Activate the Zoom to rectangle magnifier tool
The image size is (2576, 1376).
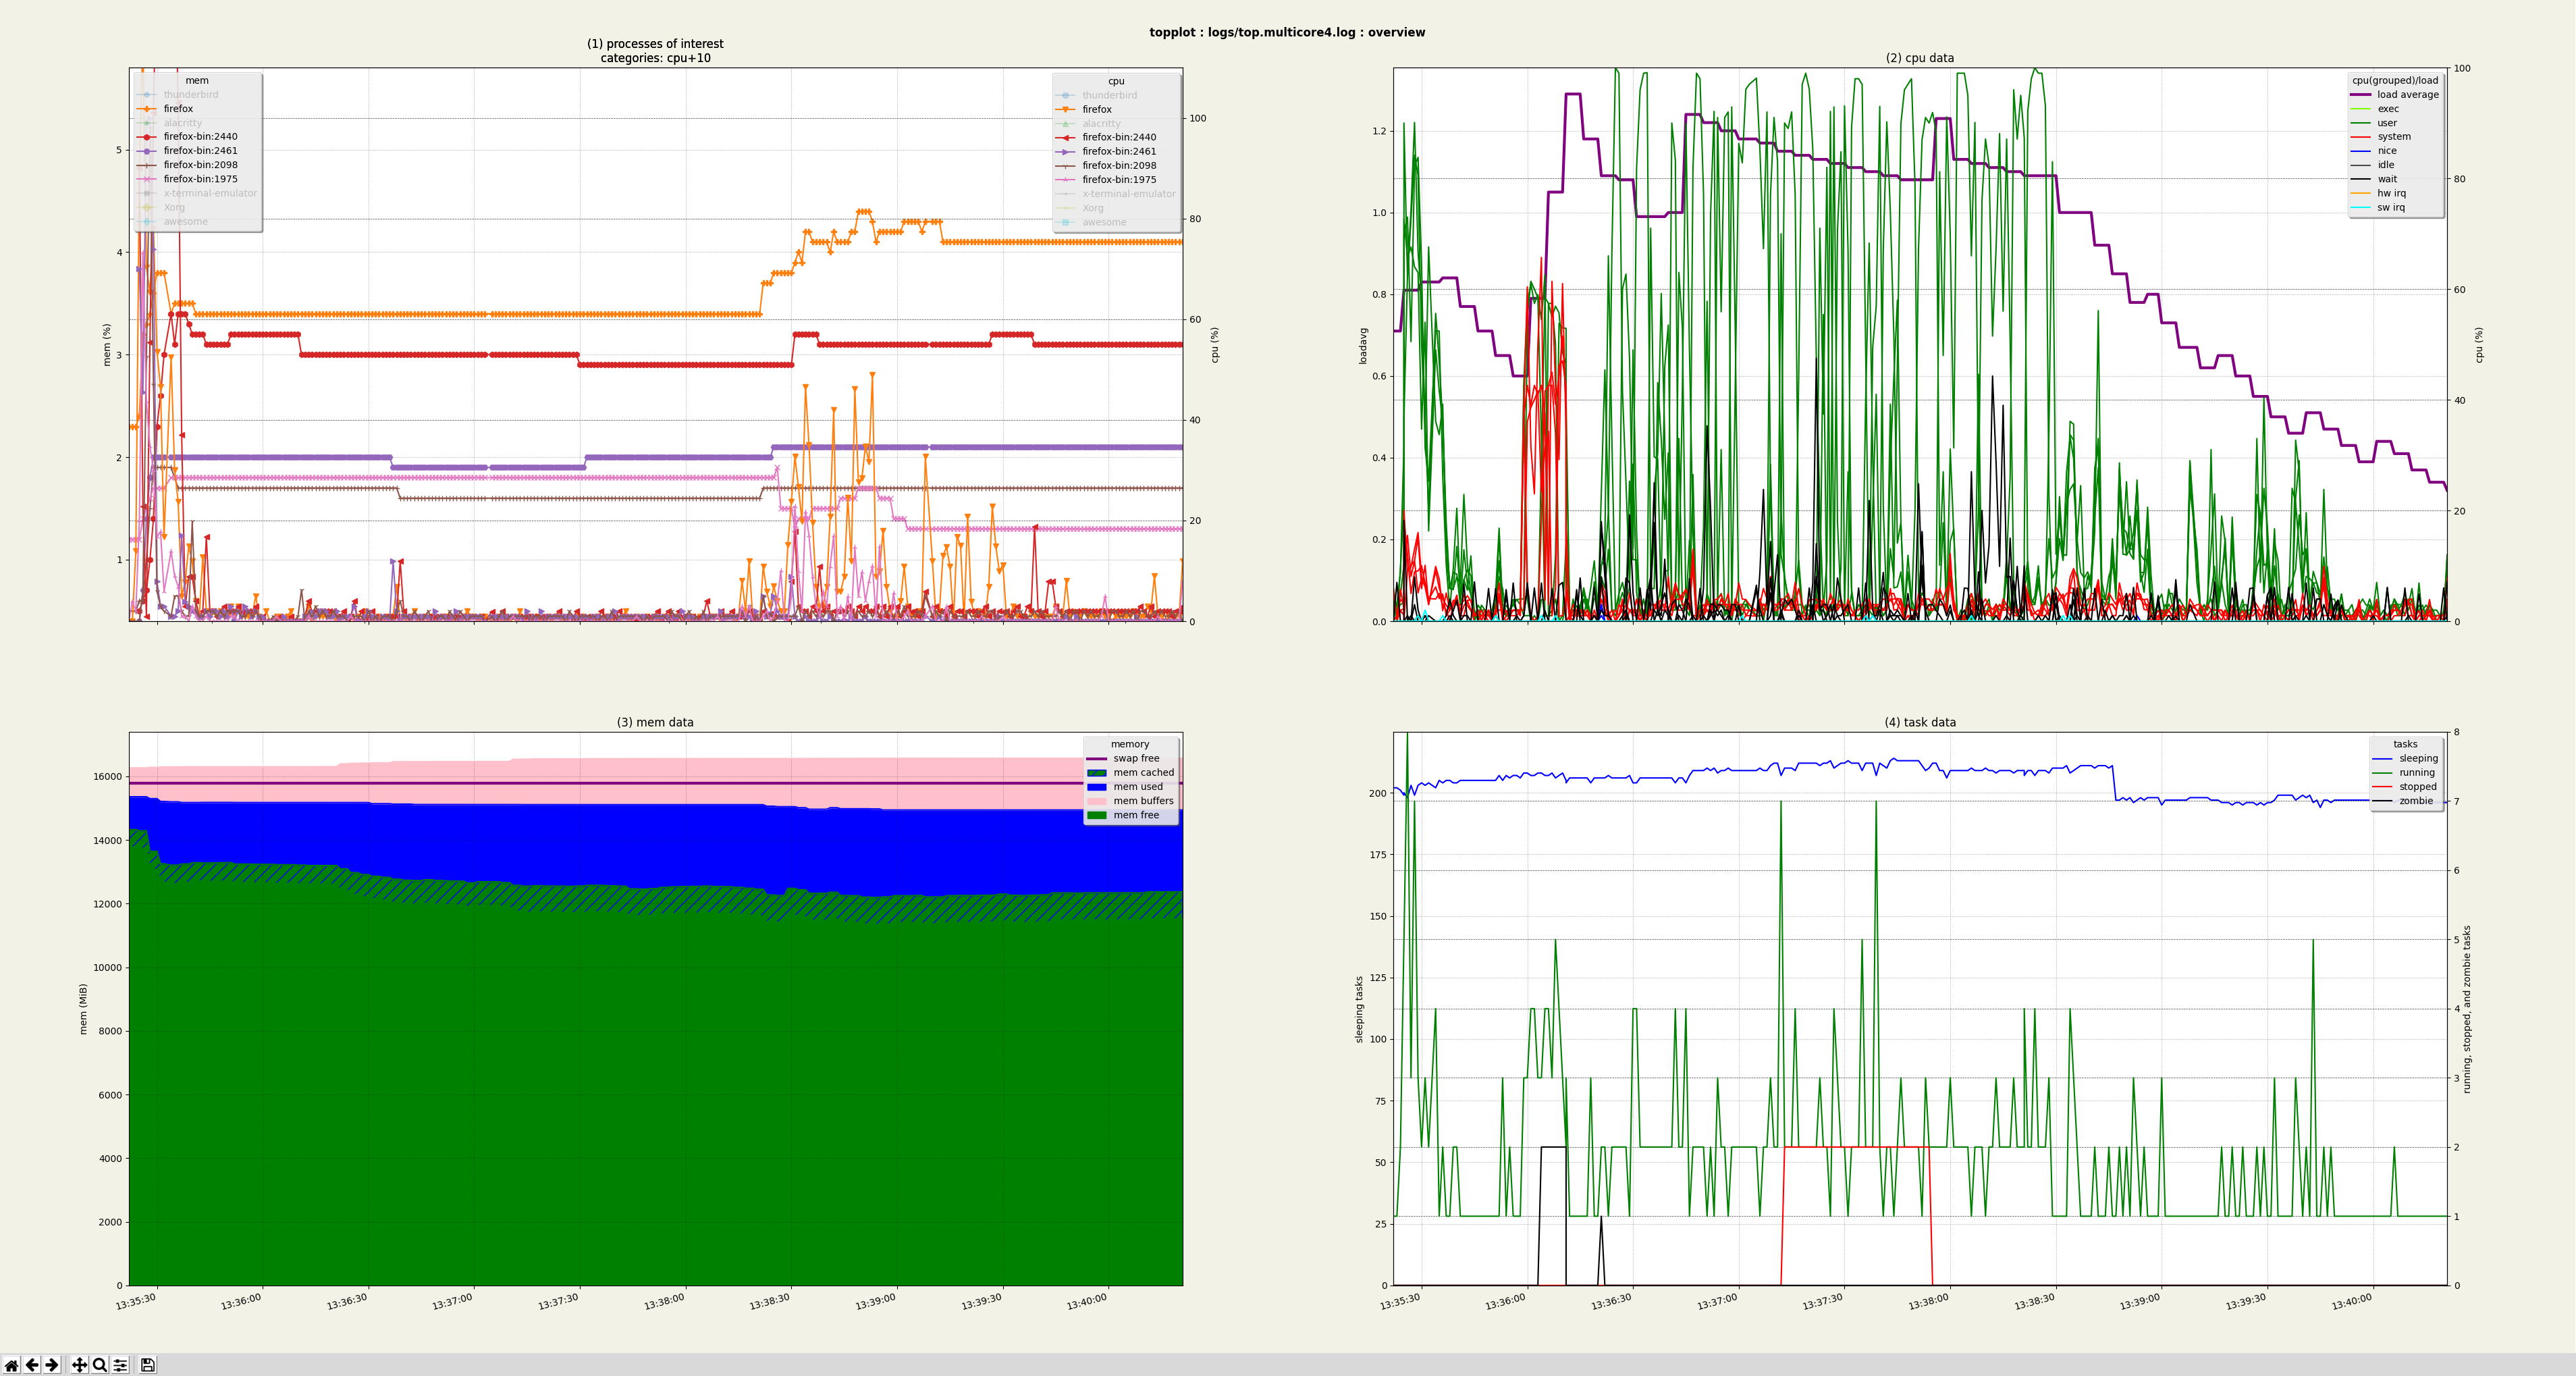pyautogui.click(x=99, y=1365)
